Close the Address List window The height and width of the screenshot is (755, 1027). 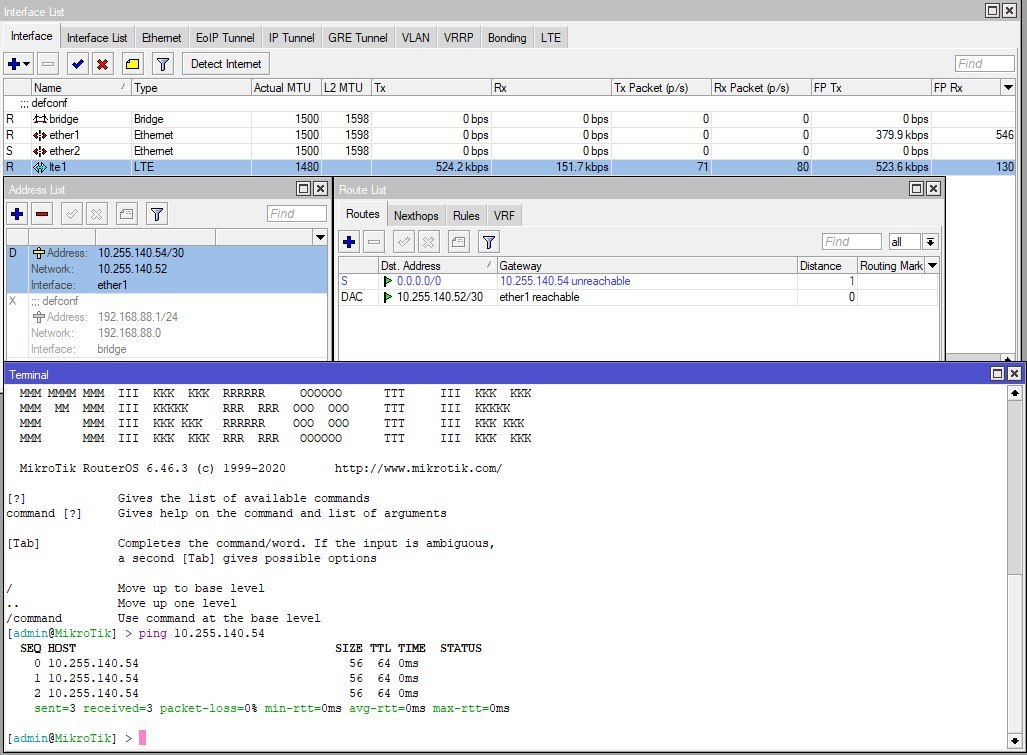(320, 189)
